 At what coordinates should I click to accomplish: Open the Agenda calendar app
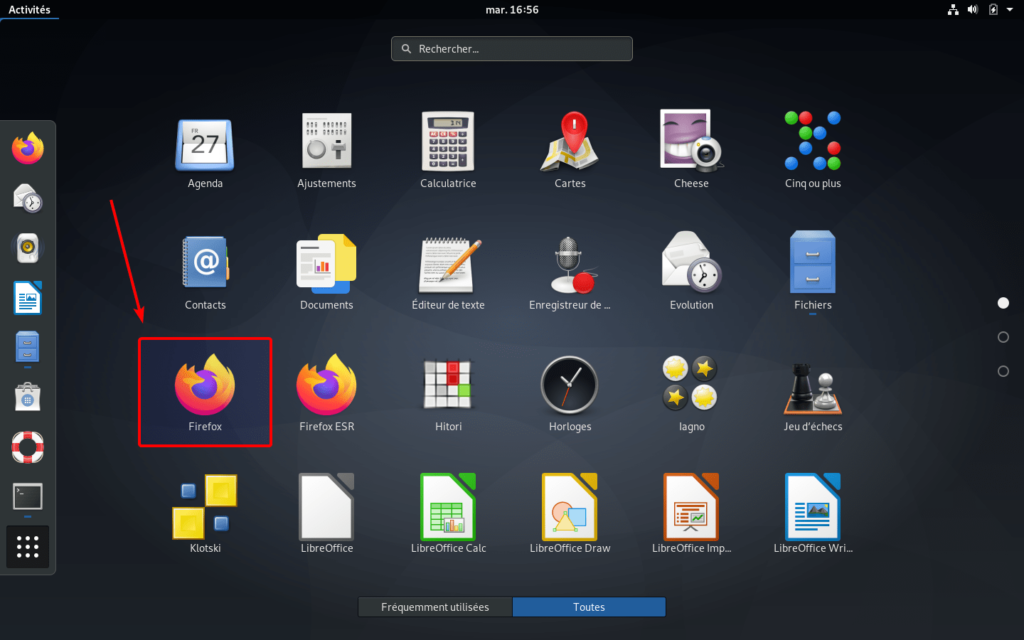(x=205, y=145)
